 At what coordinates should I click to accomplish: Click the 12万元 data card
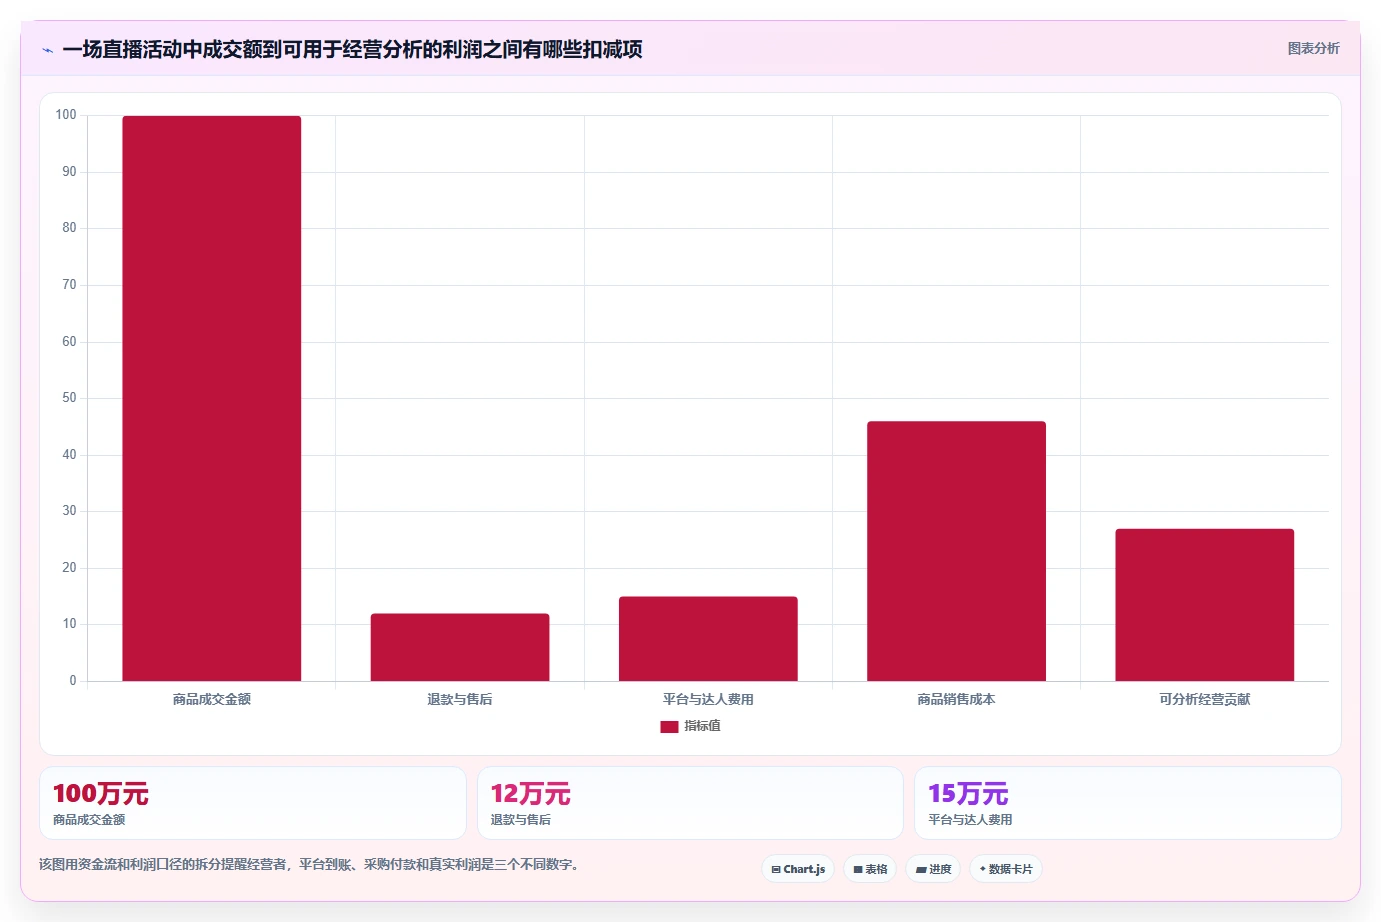click(690, 803)
